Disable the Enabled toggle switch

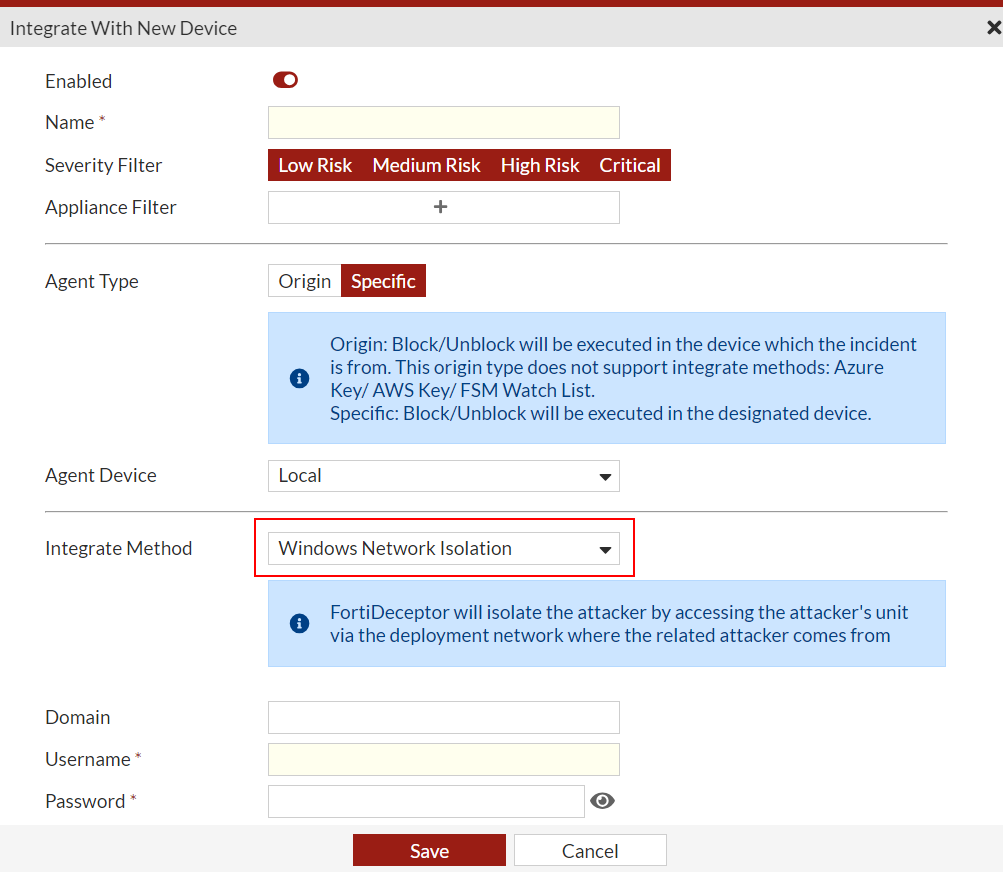pyautogui.click(x=284, y=80)
